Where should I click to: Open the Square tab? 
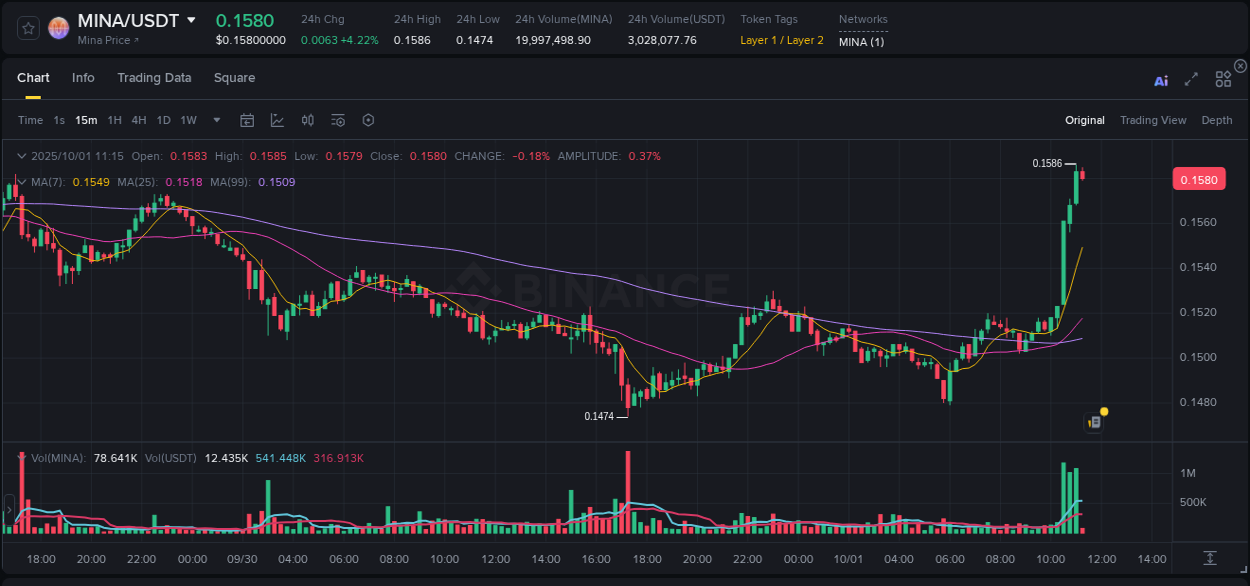pyautogui.click(x=235, y=78)
